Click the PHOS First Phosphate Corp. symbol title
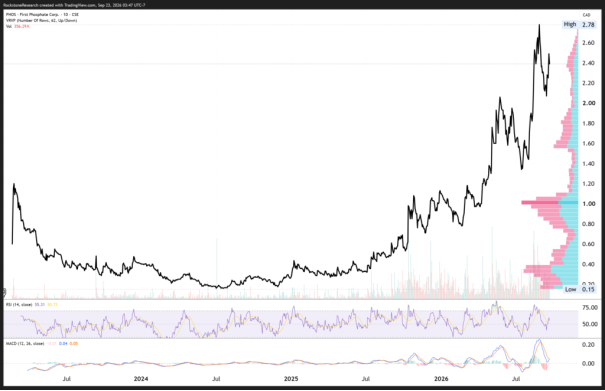 pyautogui.click(x=42, y=15)
